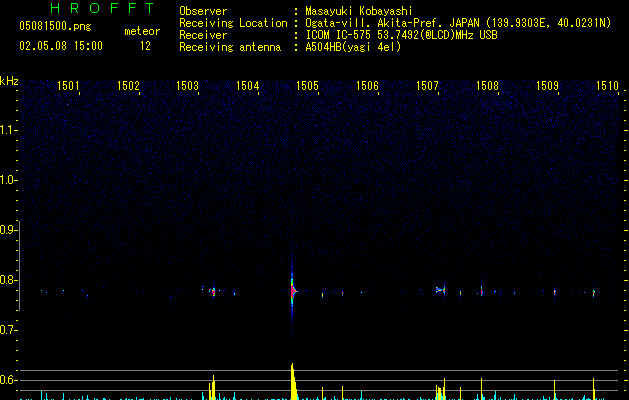Screen dimensions: 629x400
Task: Click the meteor label
Action: pos(142,31)
